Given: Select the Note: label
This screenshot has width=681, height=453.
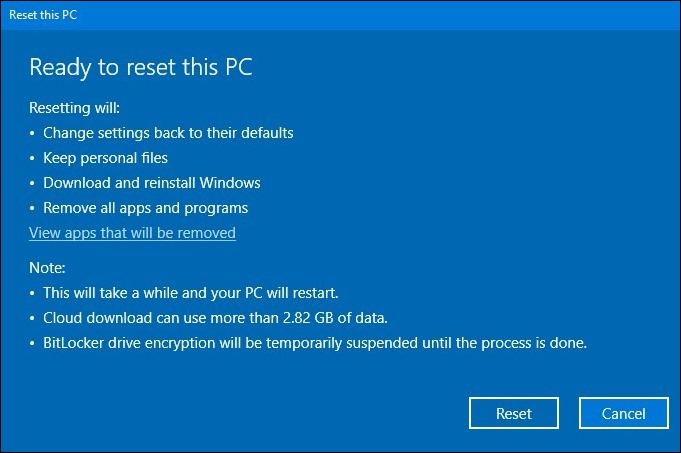Looking at the screenshot, I should pyautogui.click(x=47, y=268).
